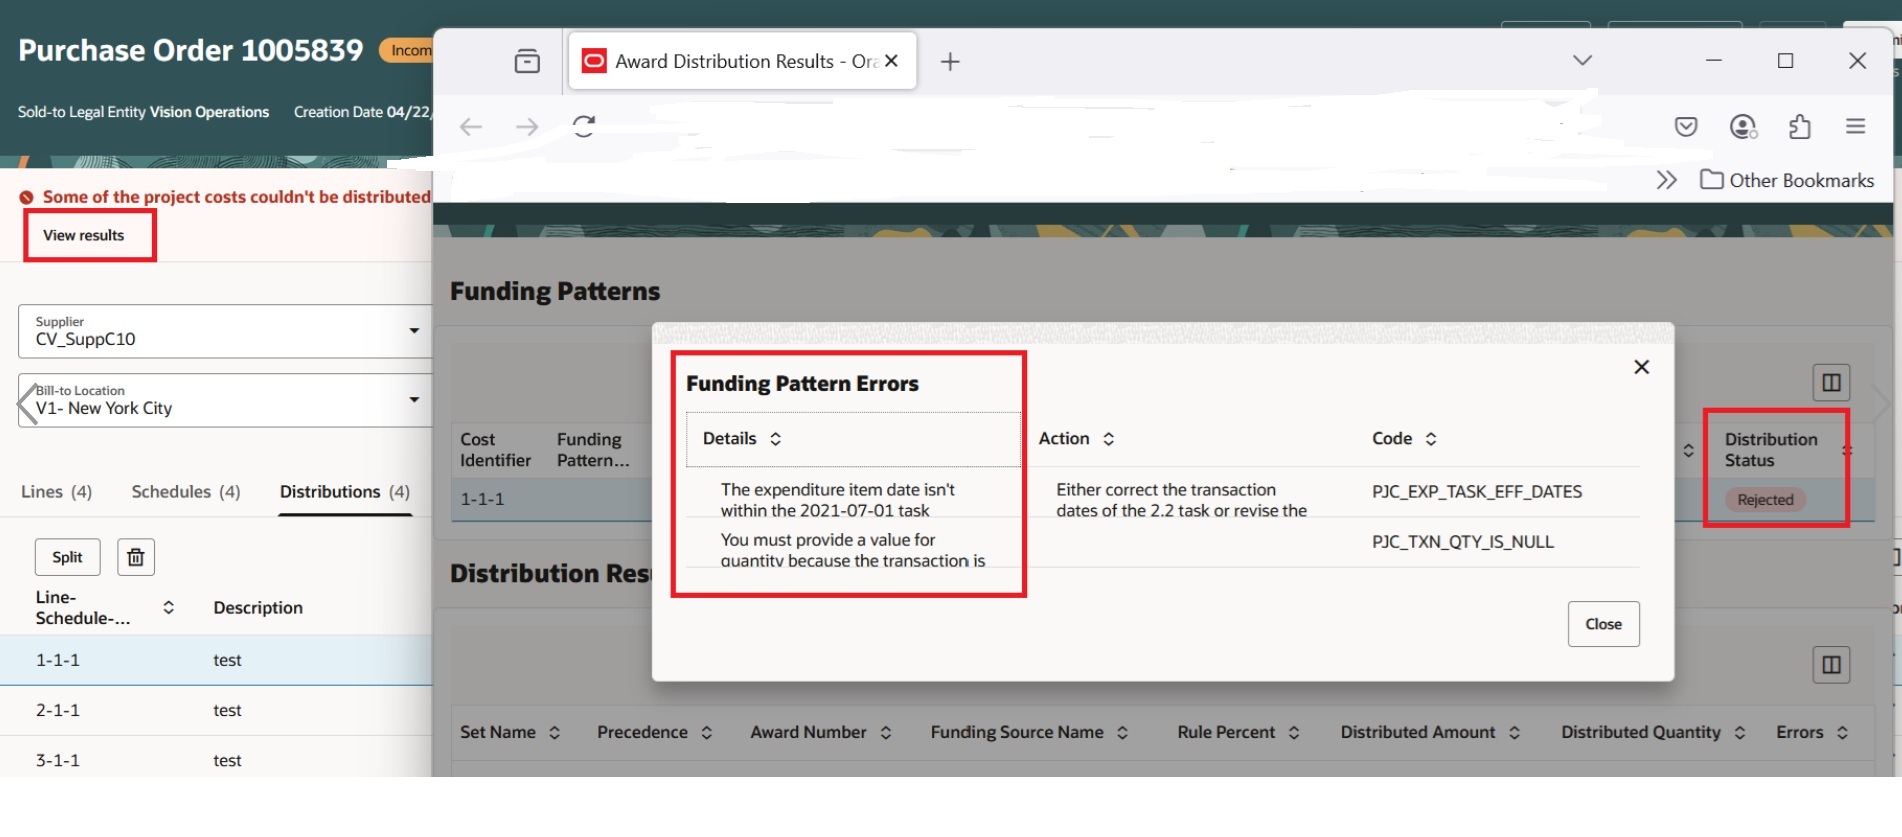Close the Award Distribution Results tab
Screen dimensions: 1902x837
(x=891, y=61)
